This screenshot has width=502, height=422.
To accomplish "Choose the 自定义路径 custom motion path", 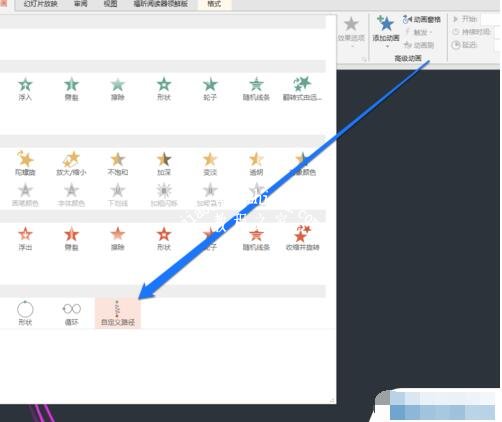I will click(x=118, y=313).
